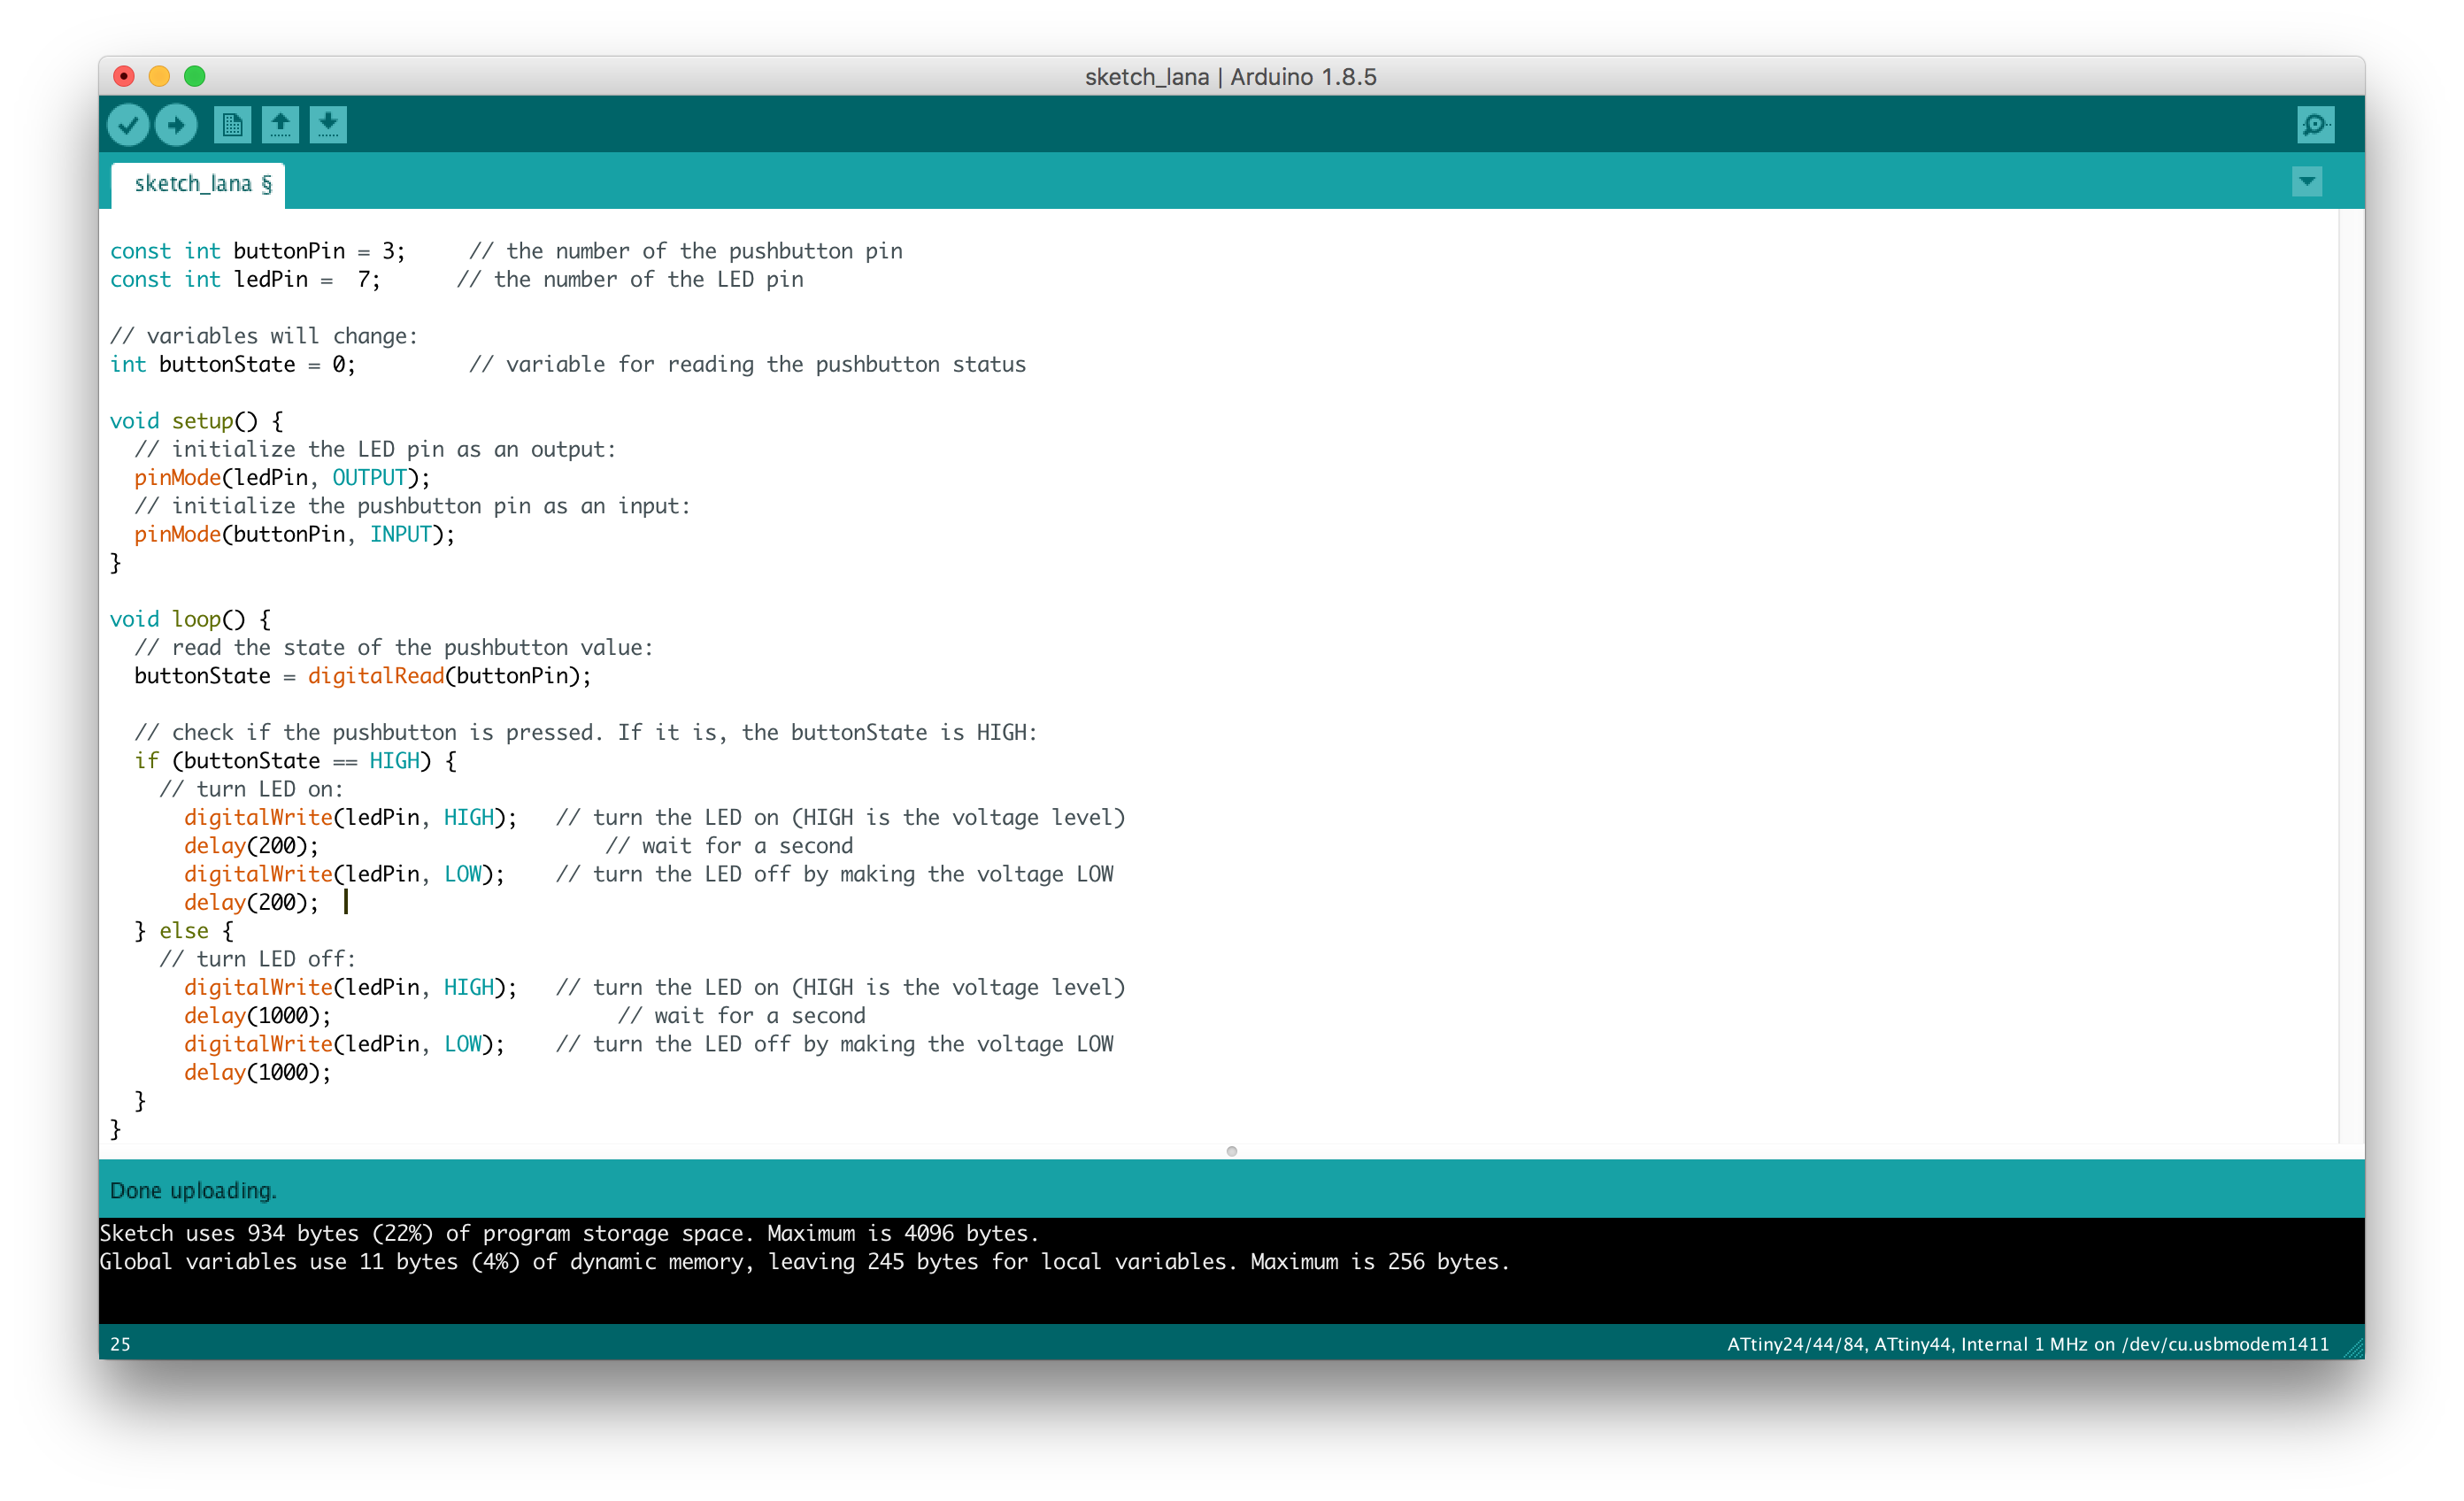Click 'pinMode(ledPin, OUTPUT);' in the code

[x=282, y=477]
